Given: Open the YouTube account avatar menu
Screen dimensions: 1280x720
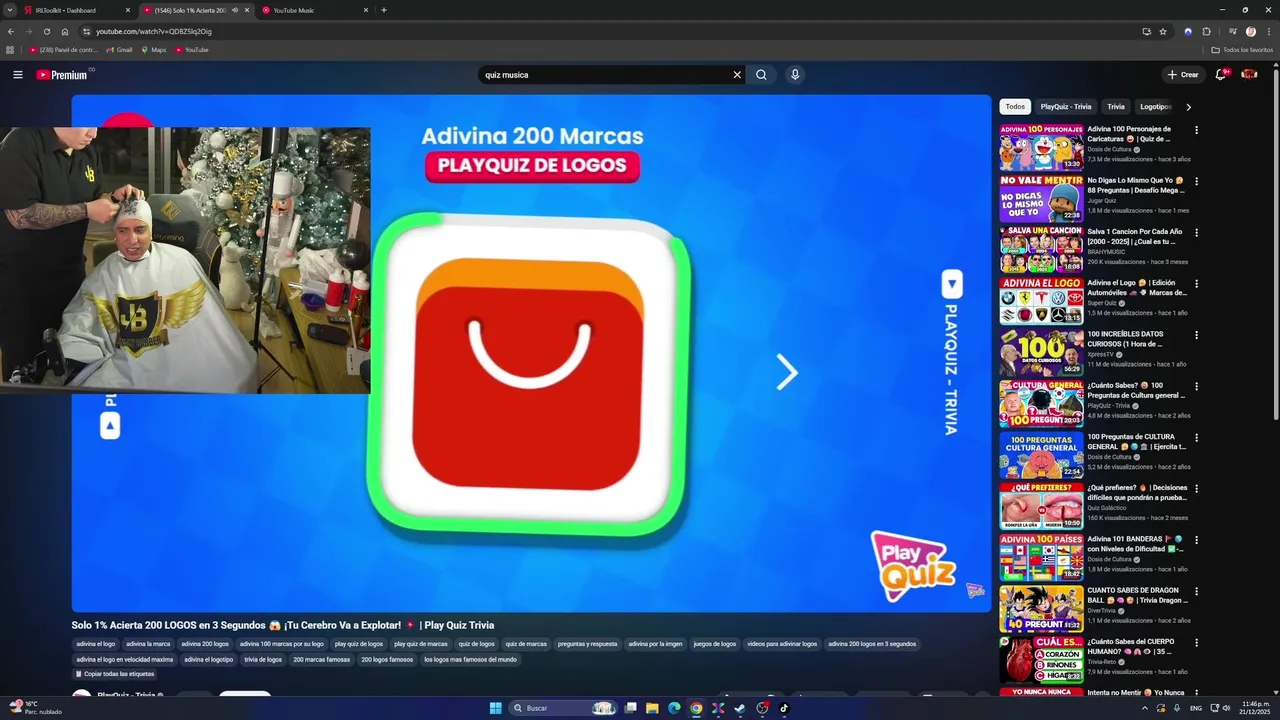Looking at the screenshot, I should [x=1250, y=75].
